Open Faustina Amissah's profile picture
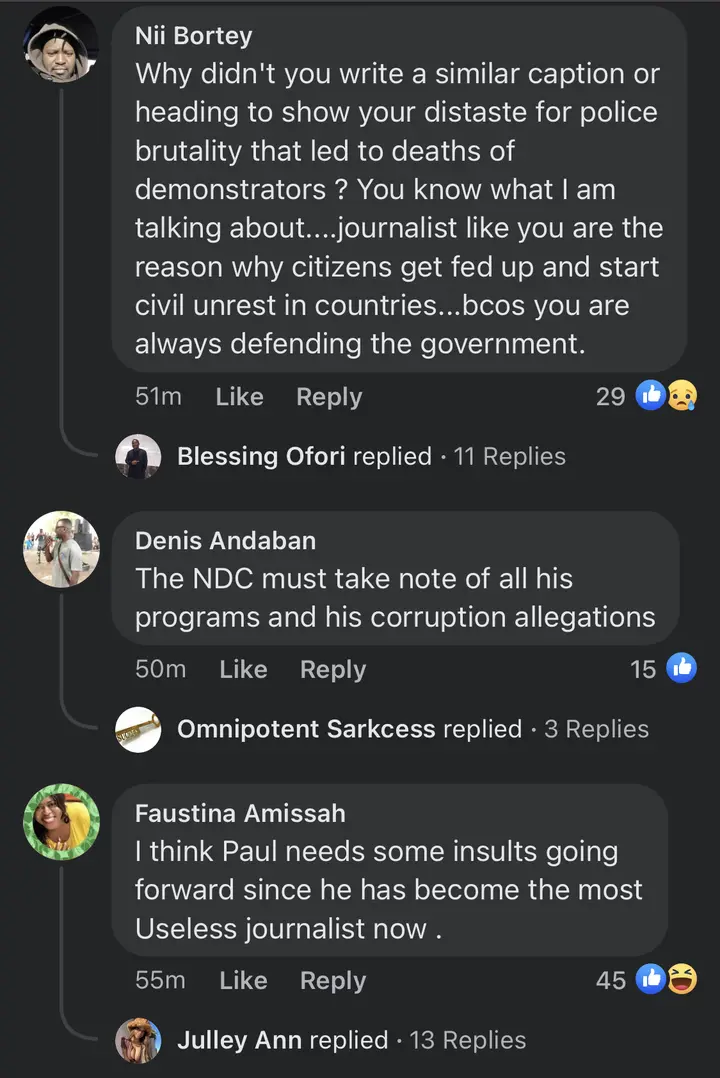Viewport: 720px width, 1078px height. [61, 822]
